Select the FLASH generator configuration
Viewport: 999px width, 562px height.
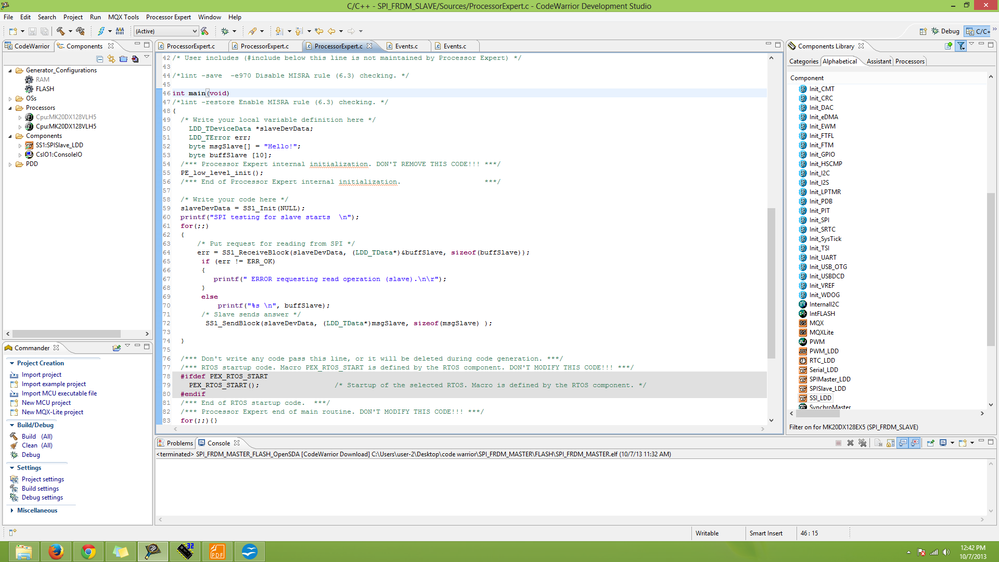pyautogui.click(x=45, y=89)
